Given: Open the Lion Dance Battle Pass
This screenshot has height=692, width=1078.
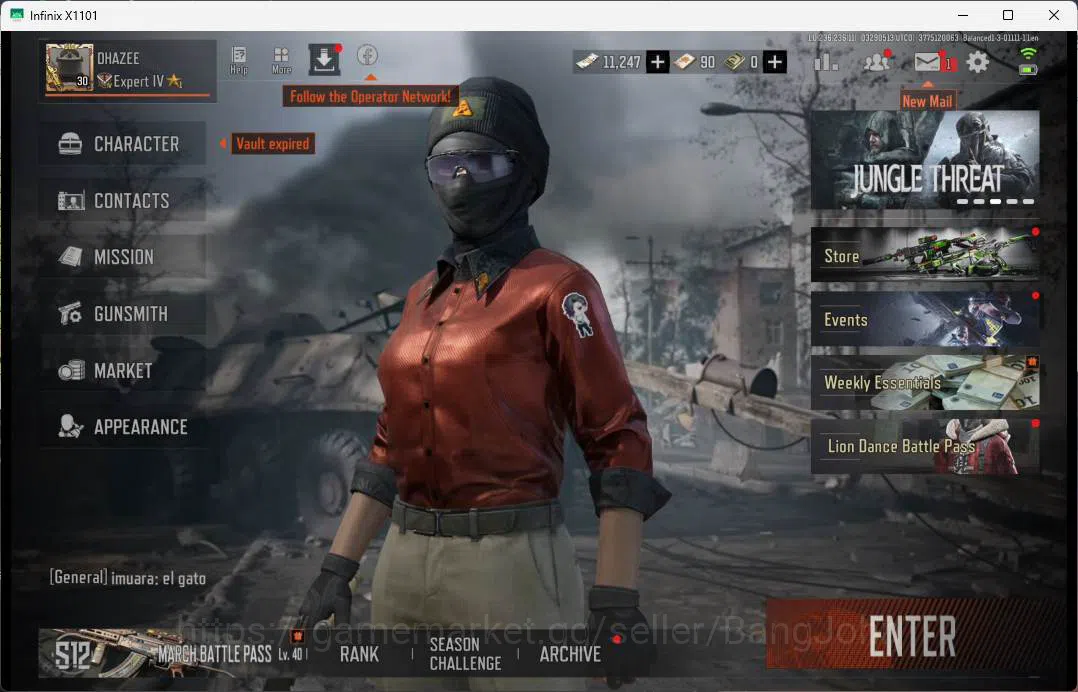Looking at the screenshot, I should coord(925,446).
